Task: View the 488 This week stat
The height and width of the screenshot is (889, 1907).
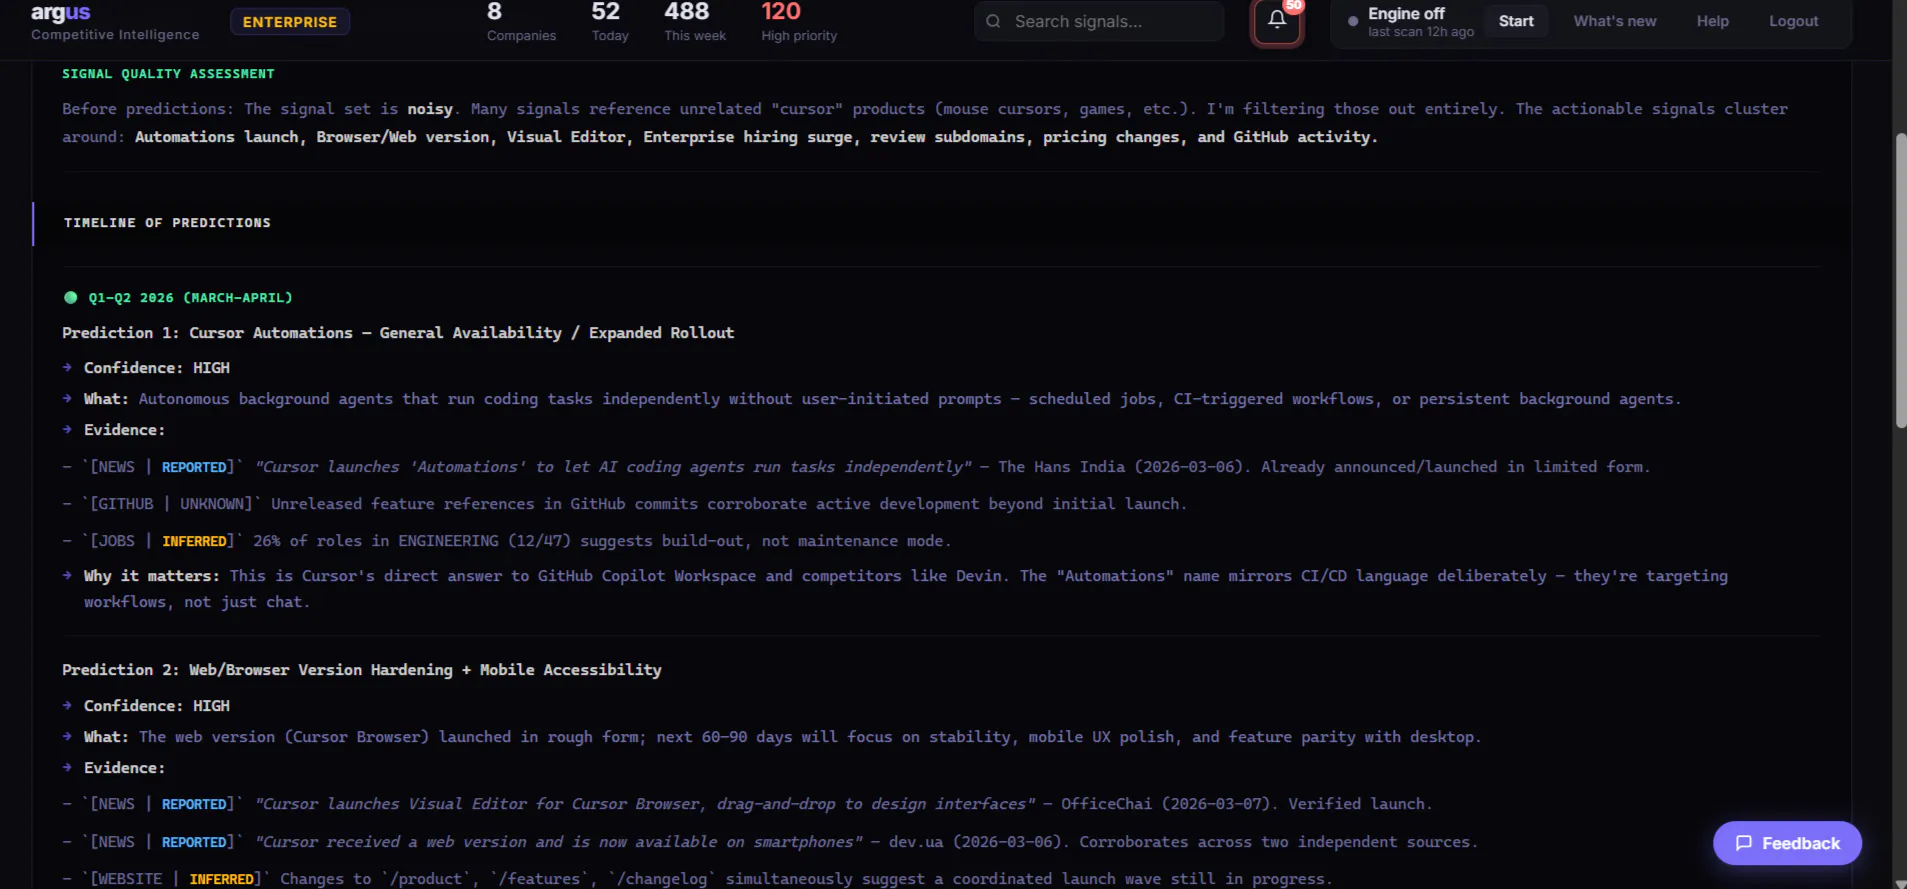Action: [x=695, y=22]
